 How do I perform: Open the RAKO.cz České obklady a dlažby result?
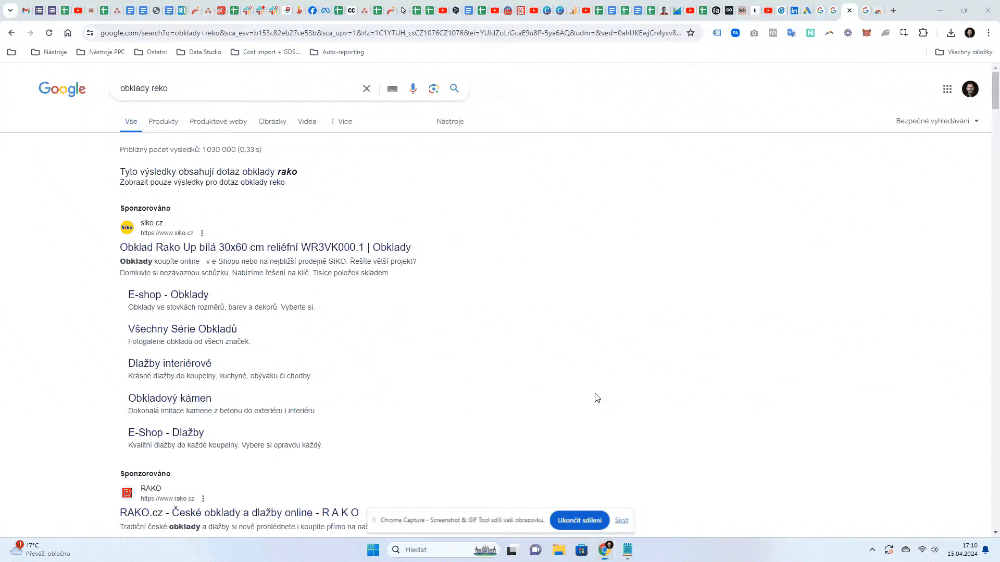click(239, 512)
